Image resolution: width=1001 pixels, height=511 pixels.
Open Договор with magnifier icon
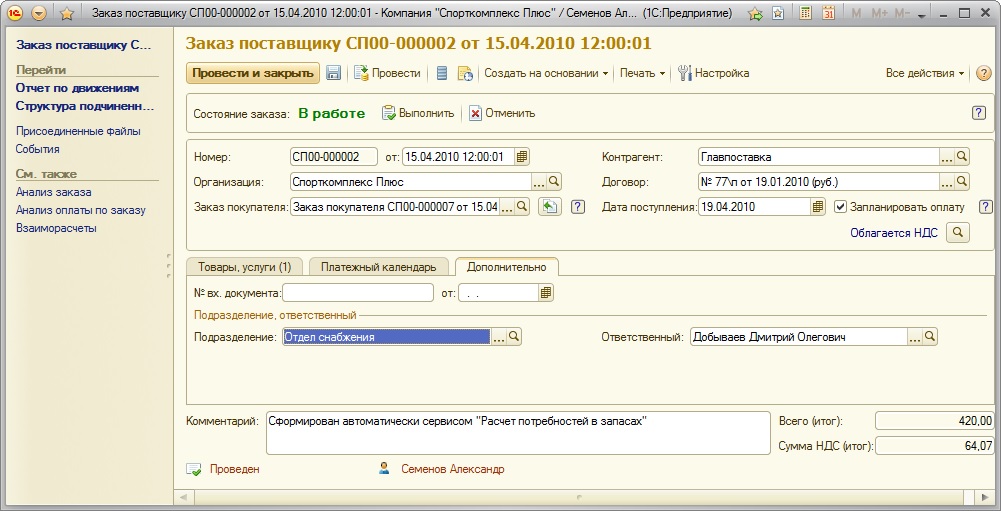pyautogui.click(x=962, y=182)
